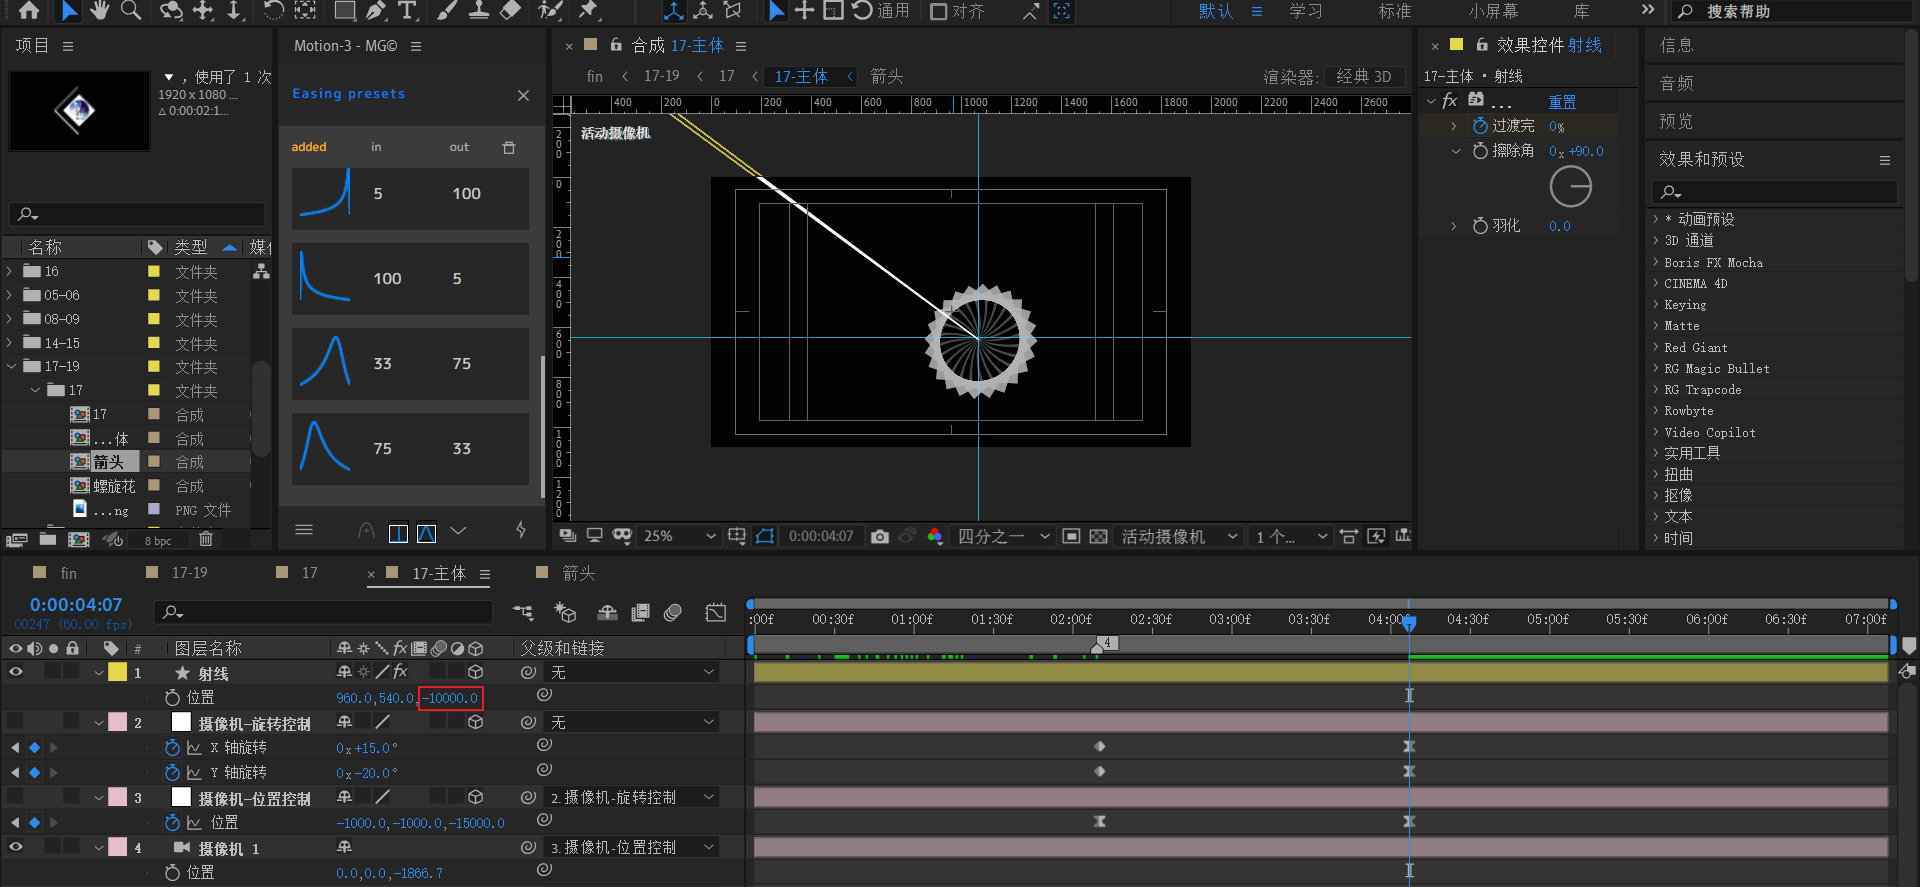Select the Clone Stamp tool
The image size is (1920, 887).
pyautogui.click(x=479, y=11)
